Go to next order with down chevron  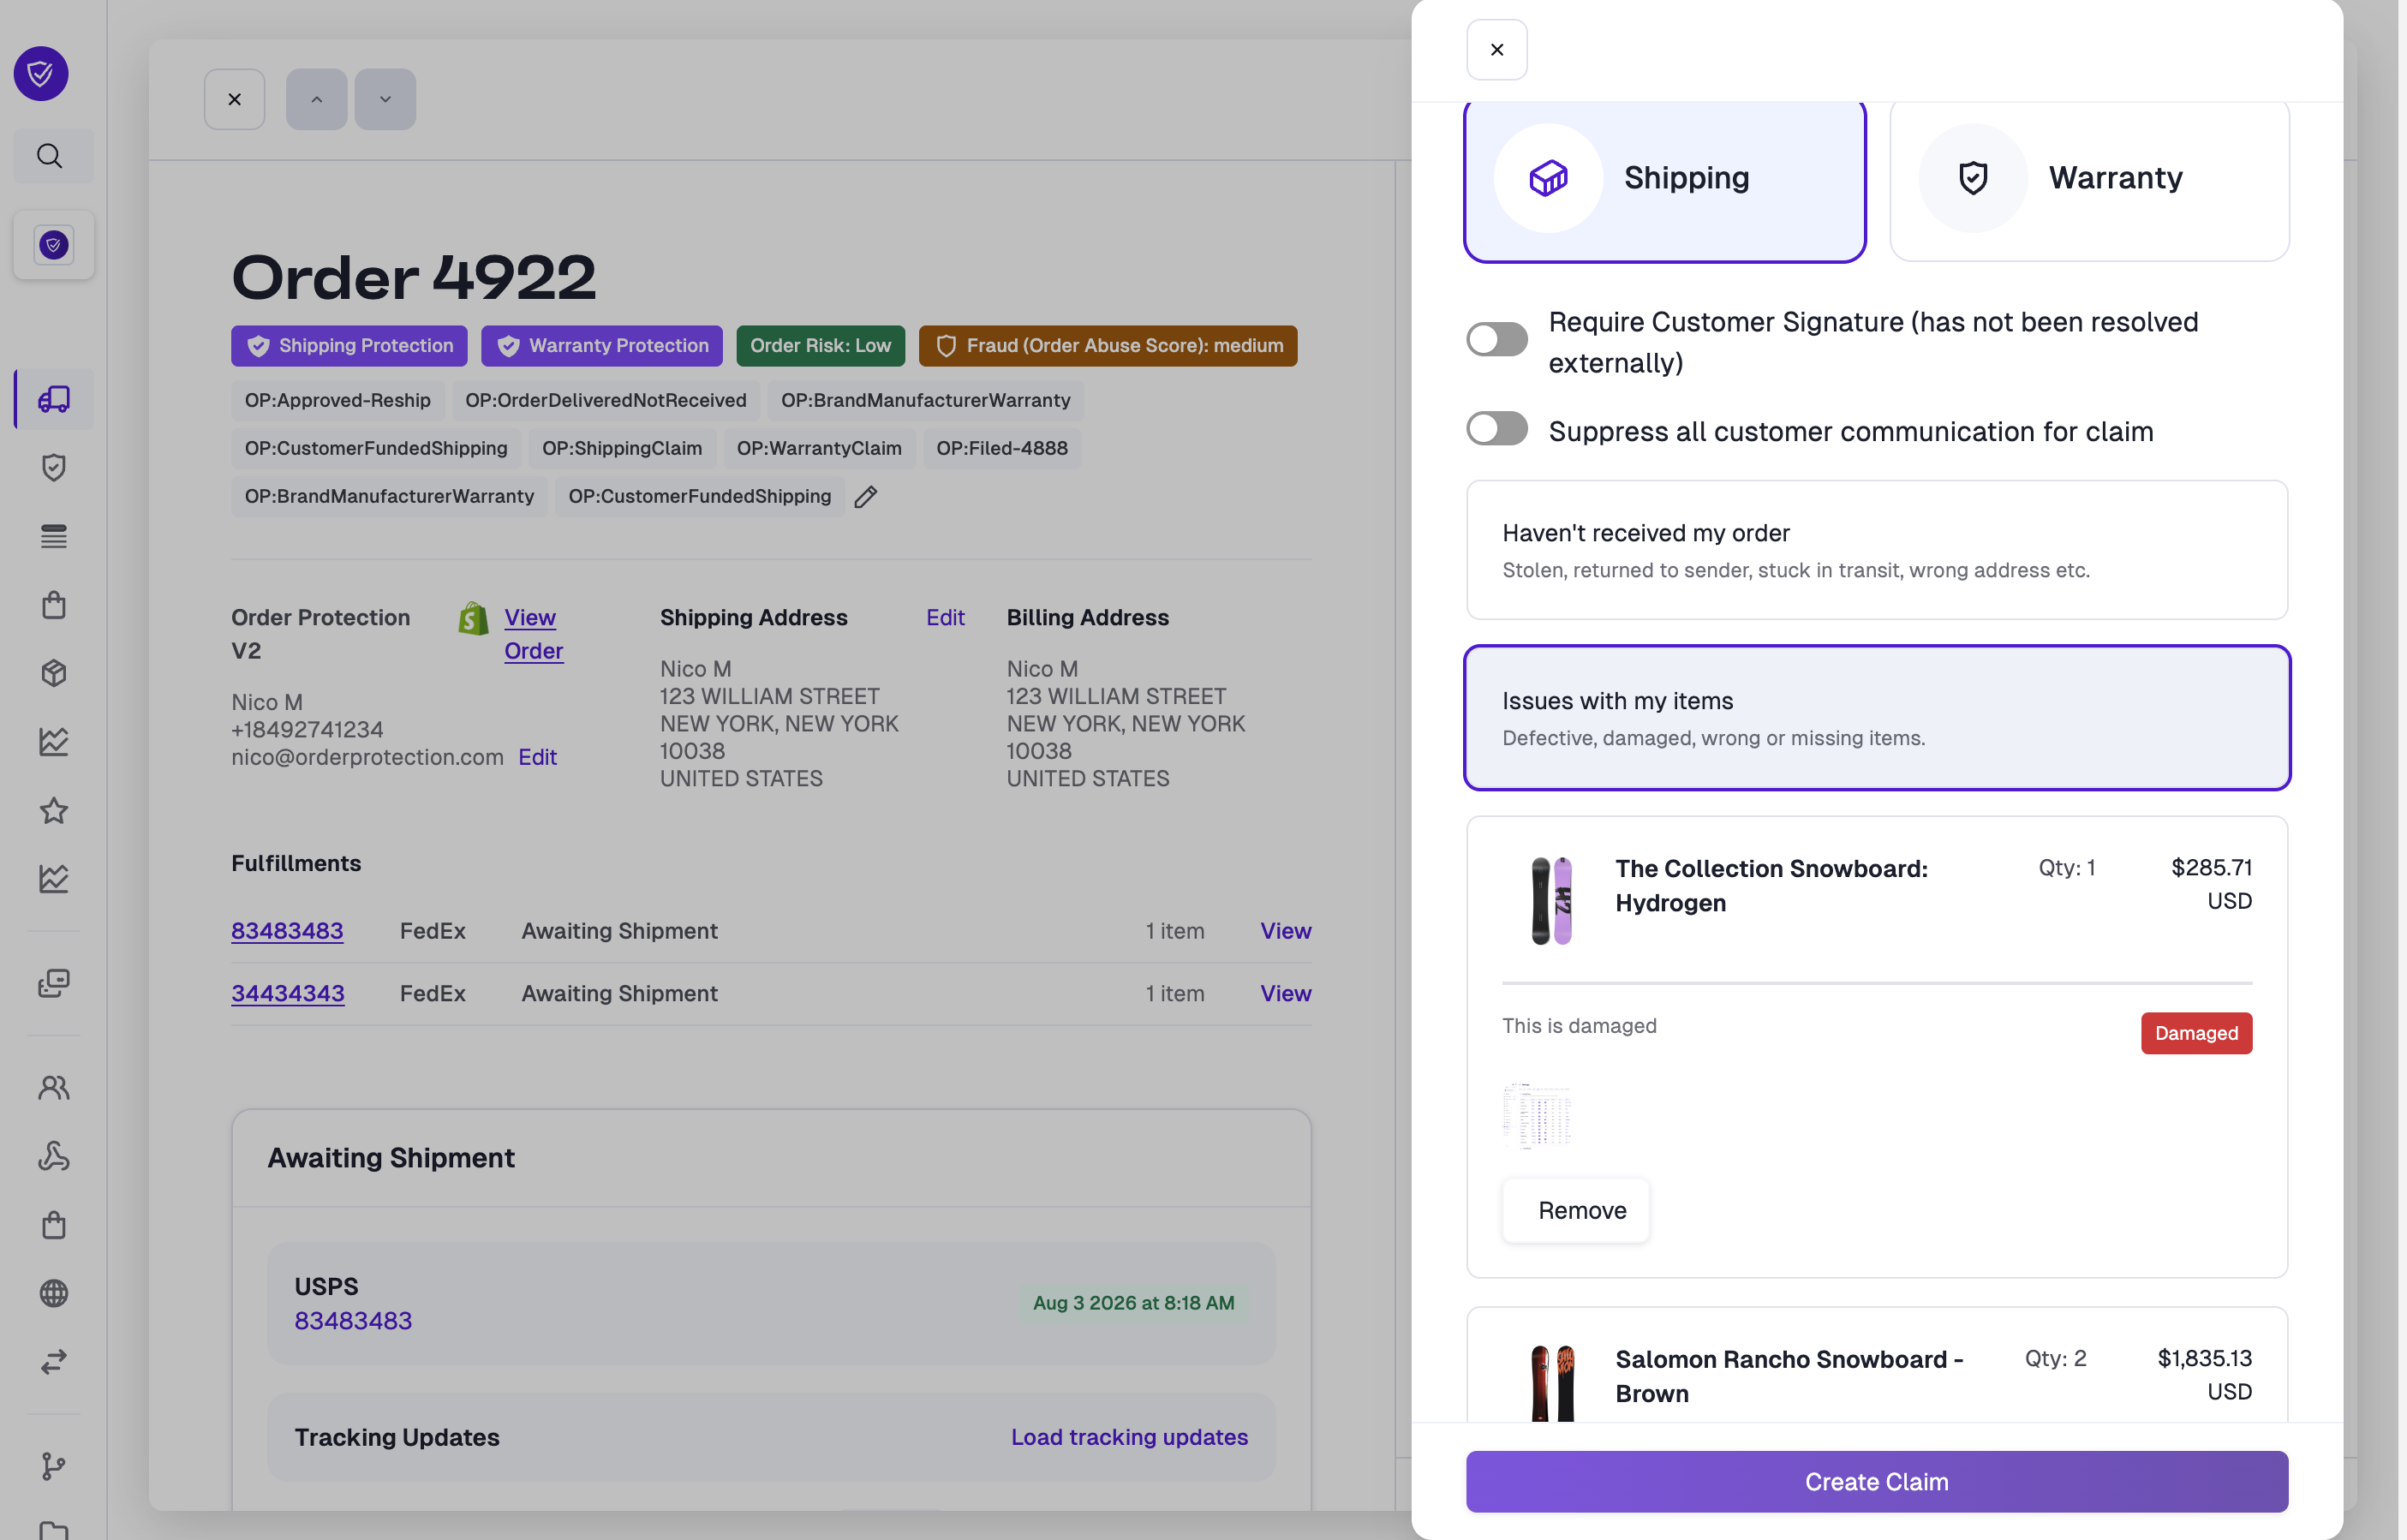pyautogui.click(x=385, y=99)
